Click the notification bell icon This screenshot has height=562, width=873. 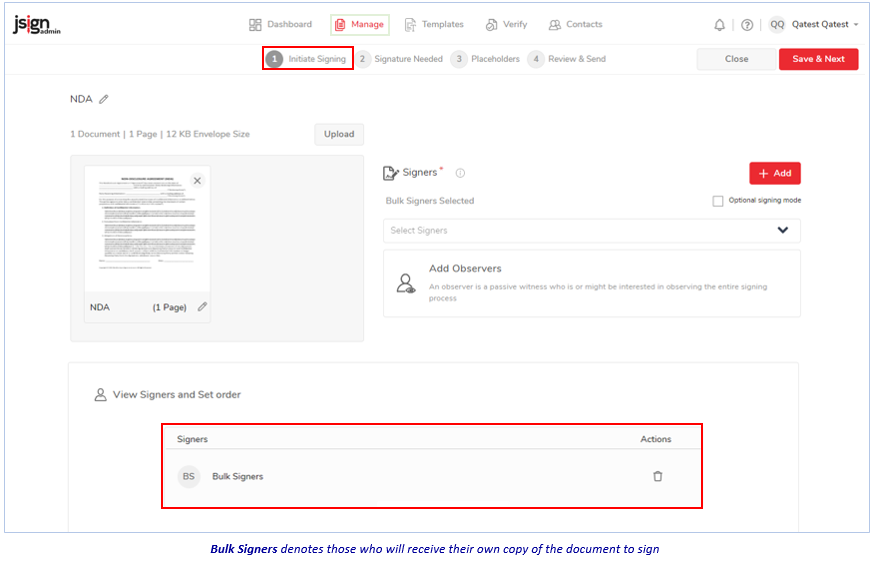[x=719, y=25]
